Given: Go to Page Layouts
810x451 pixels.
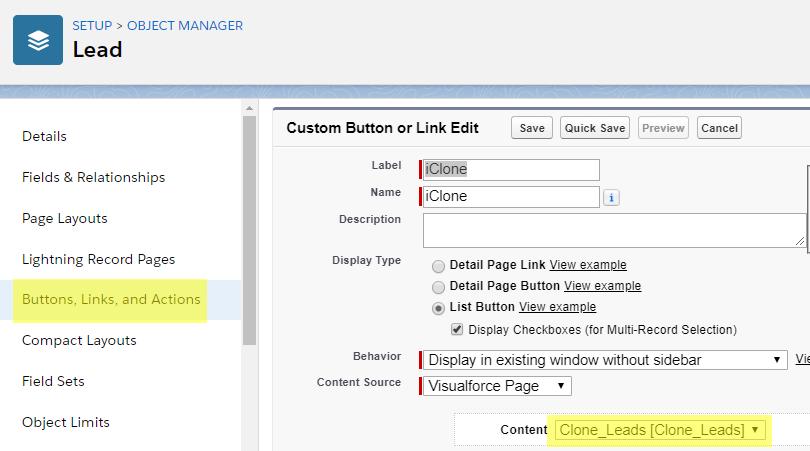Looking at the screenshot, I should coord(65,219).
